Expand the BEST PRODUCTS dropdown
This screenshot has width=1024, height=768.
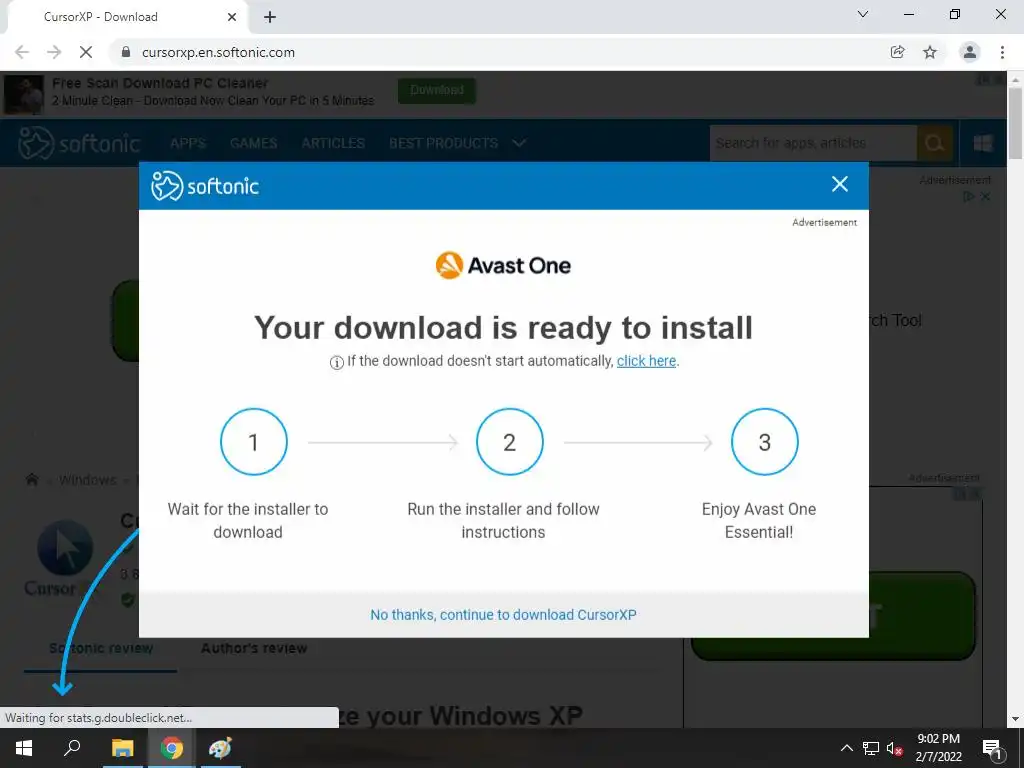tap(457, 143)
